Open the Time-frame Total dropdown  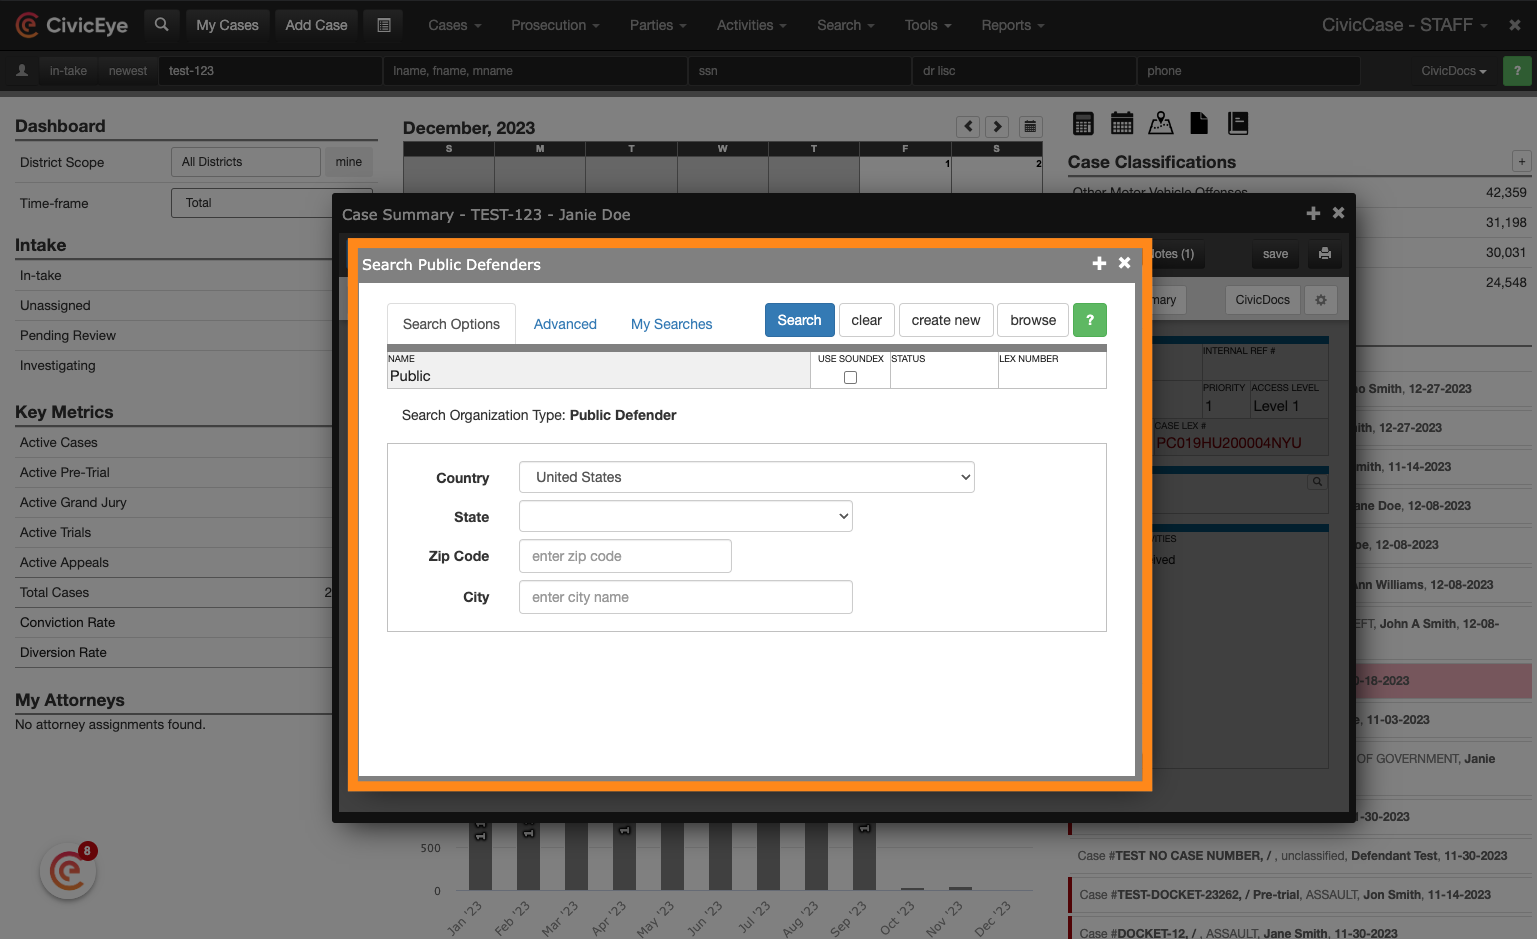coord(271,203)
